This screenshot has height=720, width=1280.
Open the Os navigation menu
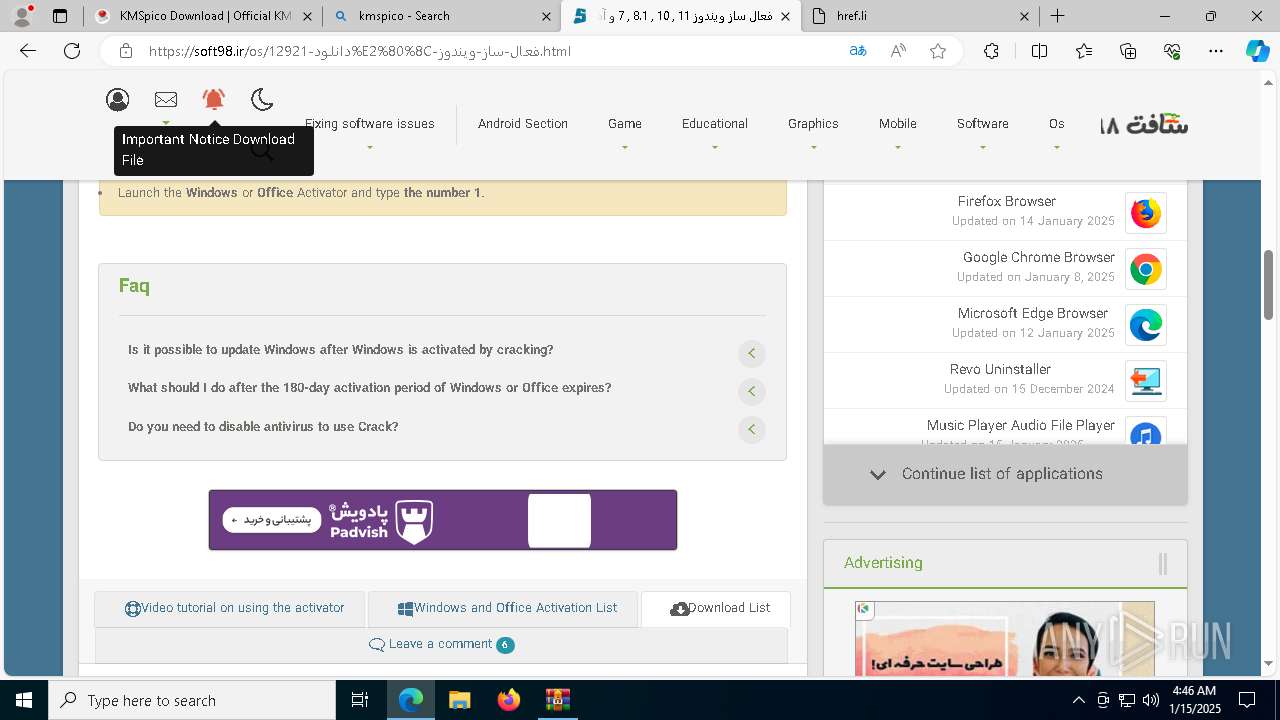coord(1057,124)
